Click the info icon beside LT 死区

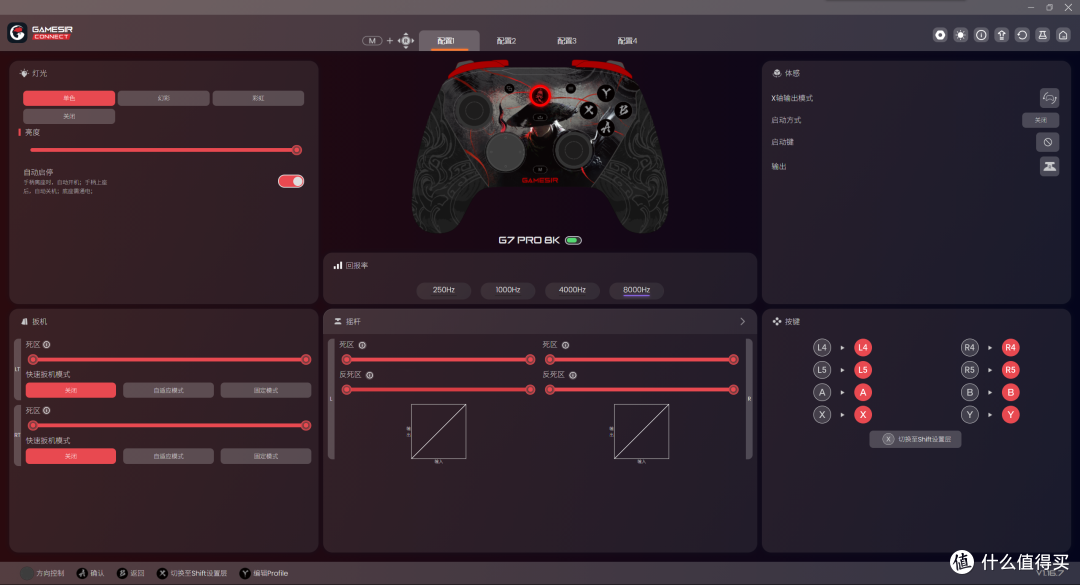click(x=47, y=345)
